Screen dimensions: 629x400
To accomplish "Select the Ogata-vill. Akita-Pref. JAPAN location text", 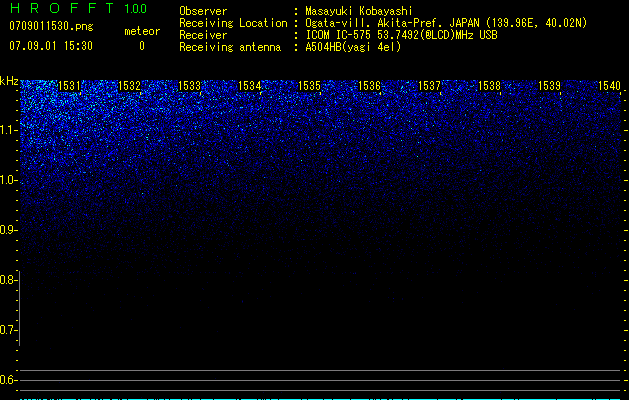I will (446, 23).
